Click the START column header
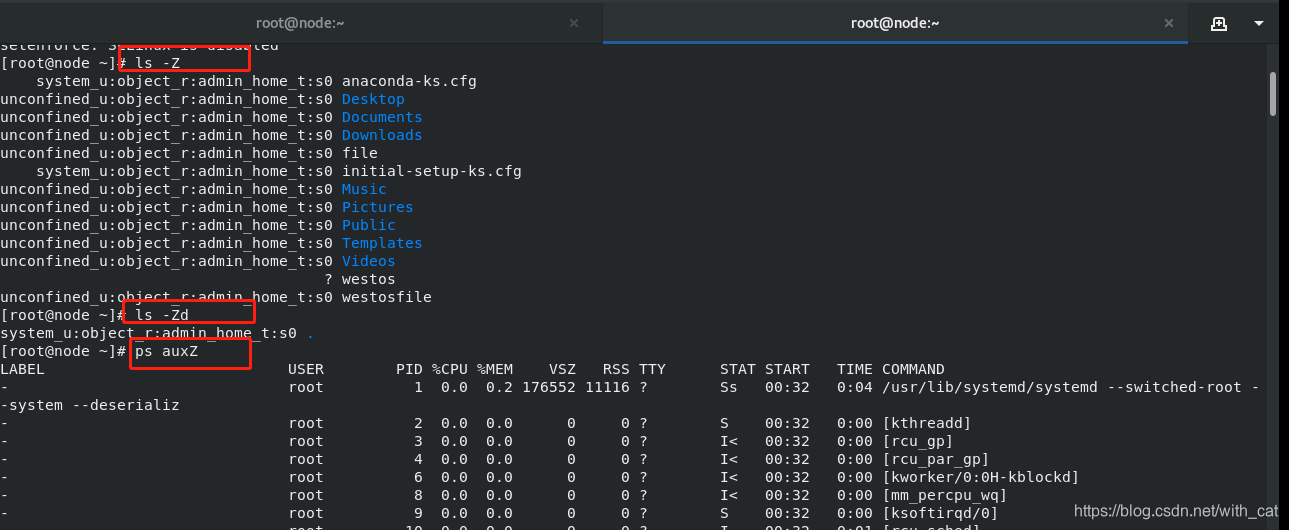Image resolution: width=1289 pixels, height=530 pixels. [787, 369]
